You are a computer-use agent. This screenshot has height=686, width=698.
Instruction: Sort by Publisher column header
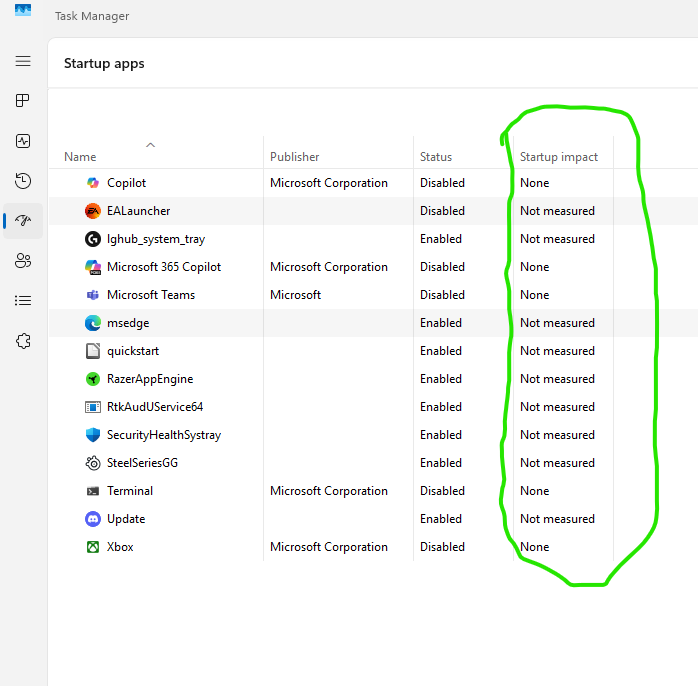click(294, 157)
